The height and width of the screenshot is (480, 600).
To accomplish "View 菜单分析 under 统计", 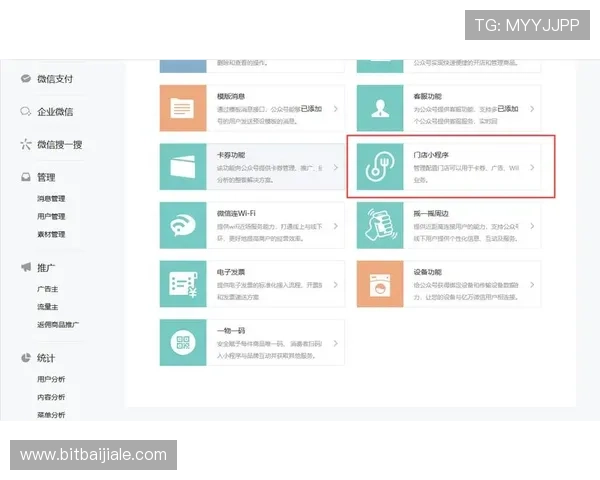I will (51, 415).
